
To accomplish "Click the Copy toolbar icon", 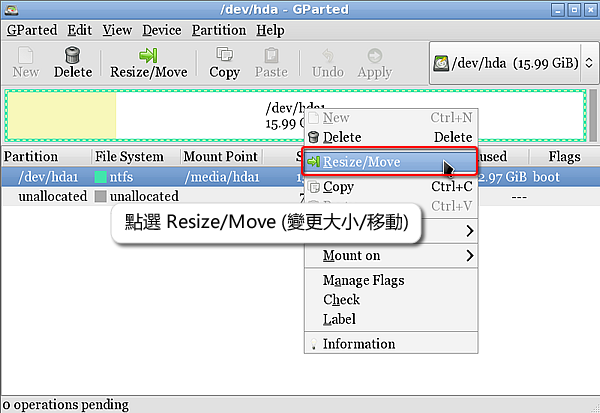I will [225, 55].
